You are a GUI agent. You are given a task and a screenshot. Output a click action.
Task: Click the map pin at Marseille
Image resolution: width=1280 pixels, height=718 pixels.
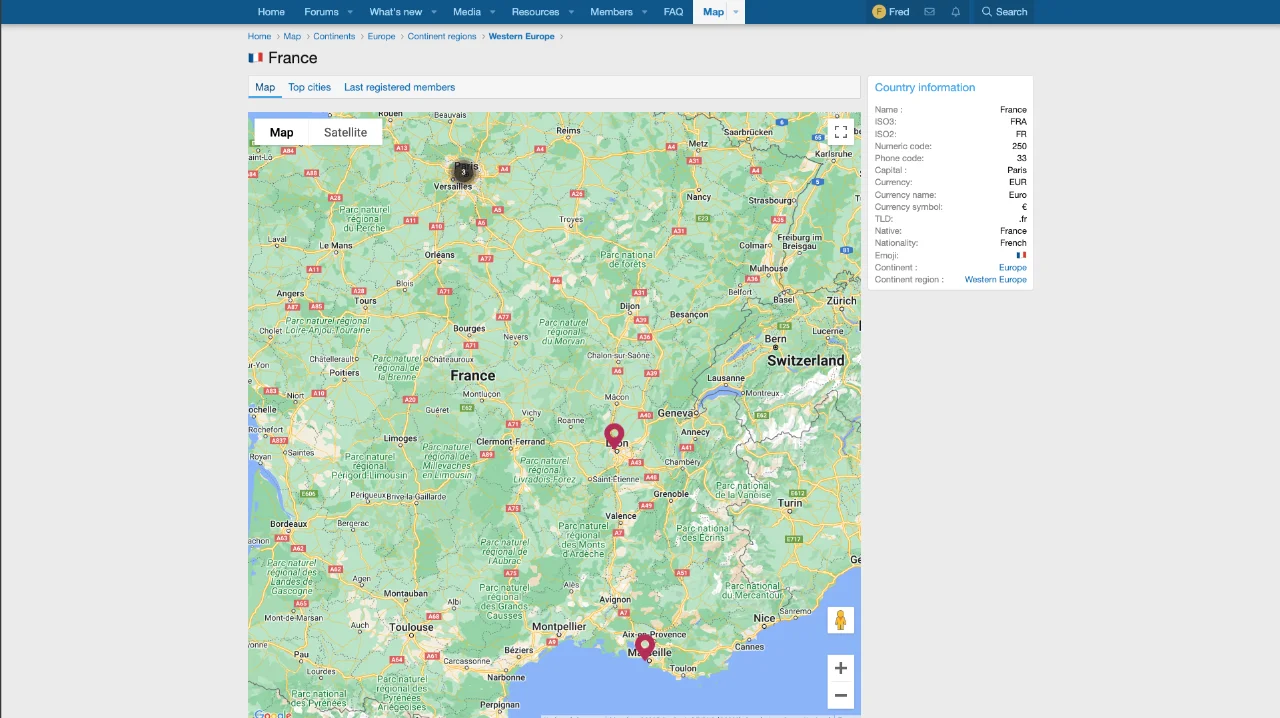pyautogui.click(x=645, y=647)
